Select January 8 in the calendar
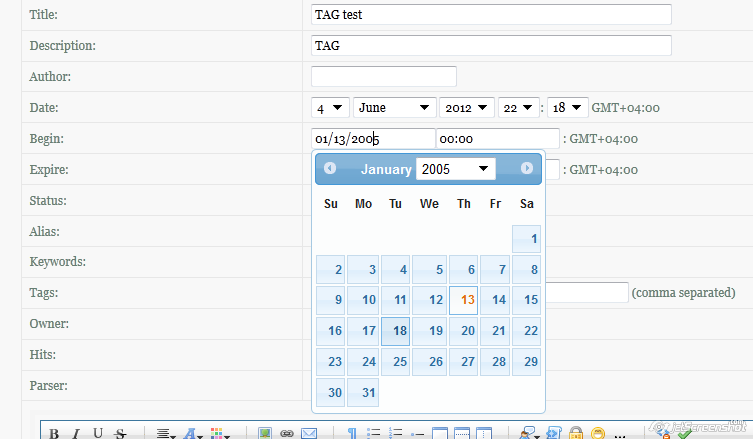The width and height of the screenshot is (753, 439). (526, 269)
